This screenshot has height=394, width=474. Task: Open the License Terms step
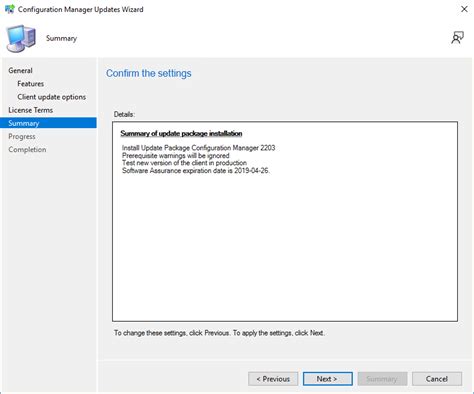[x=31, y=110]
